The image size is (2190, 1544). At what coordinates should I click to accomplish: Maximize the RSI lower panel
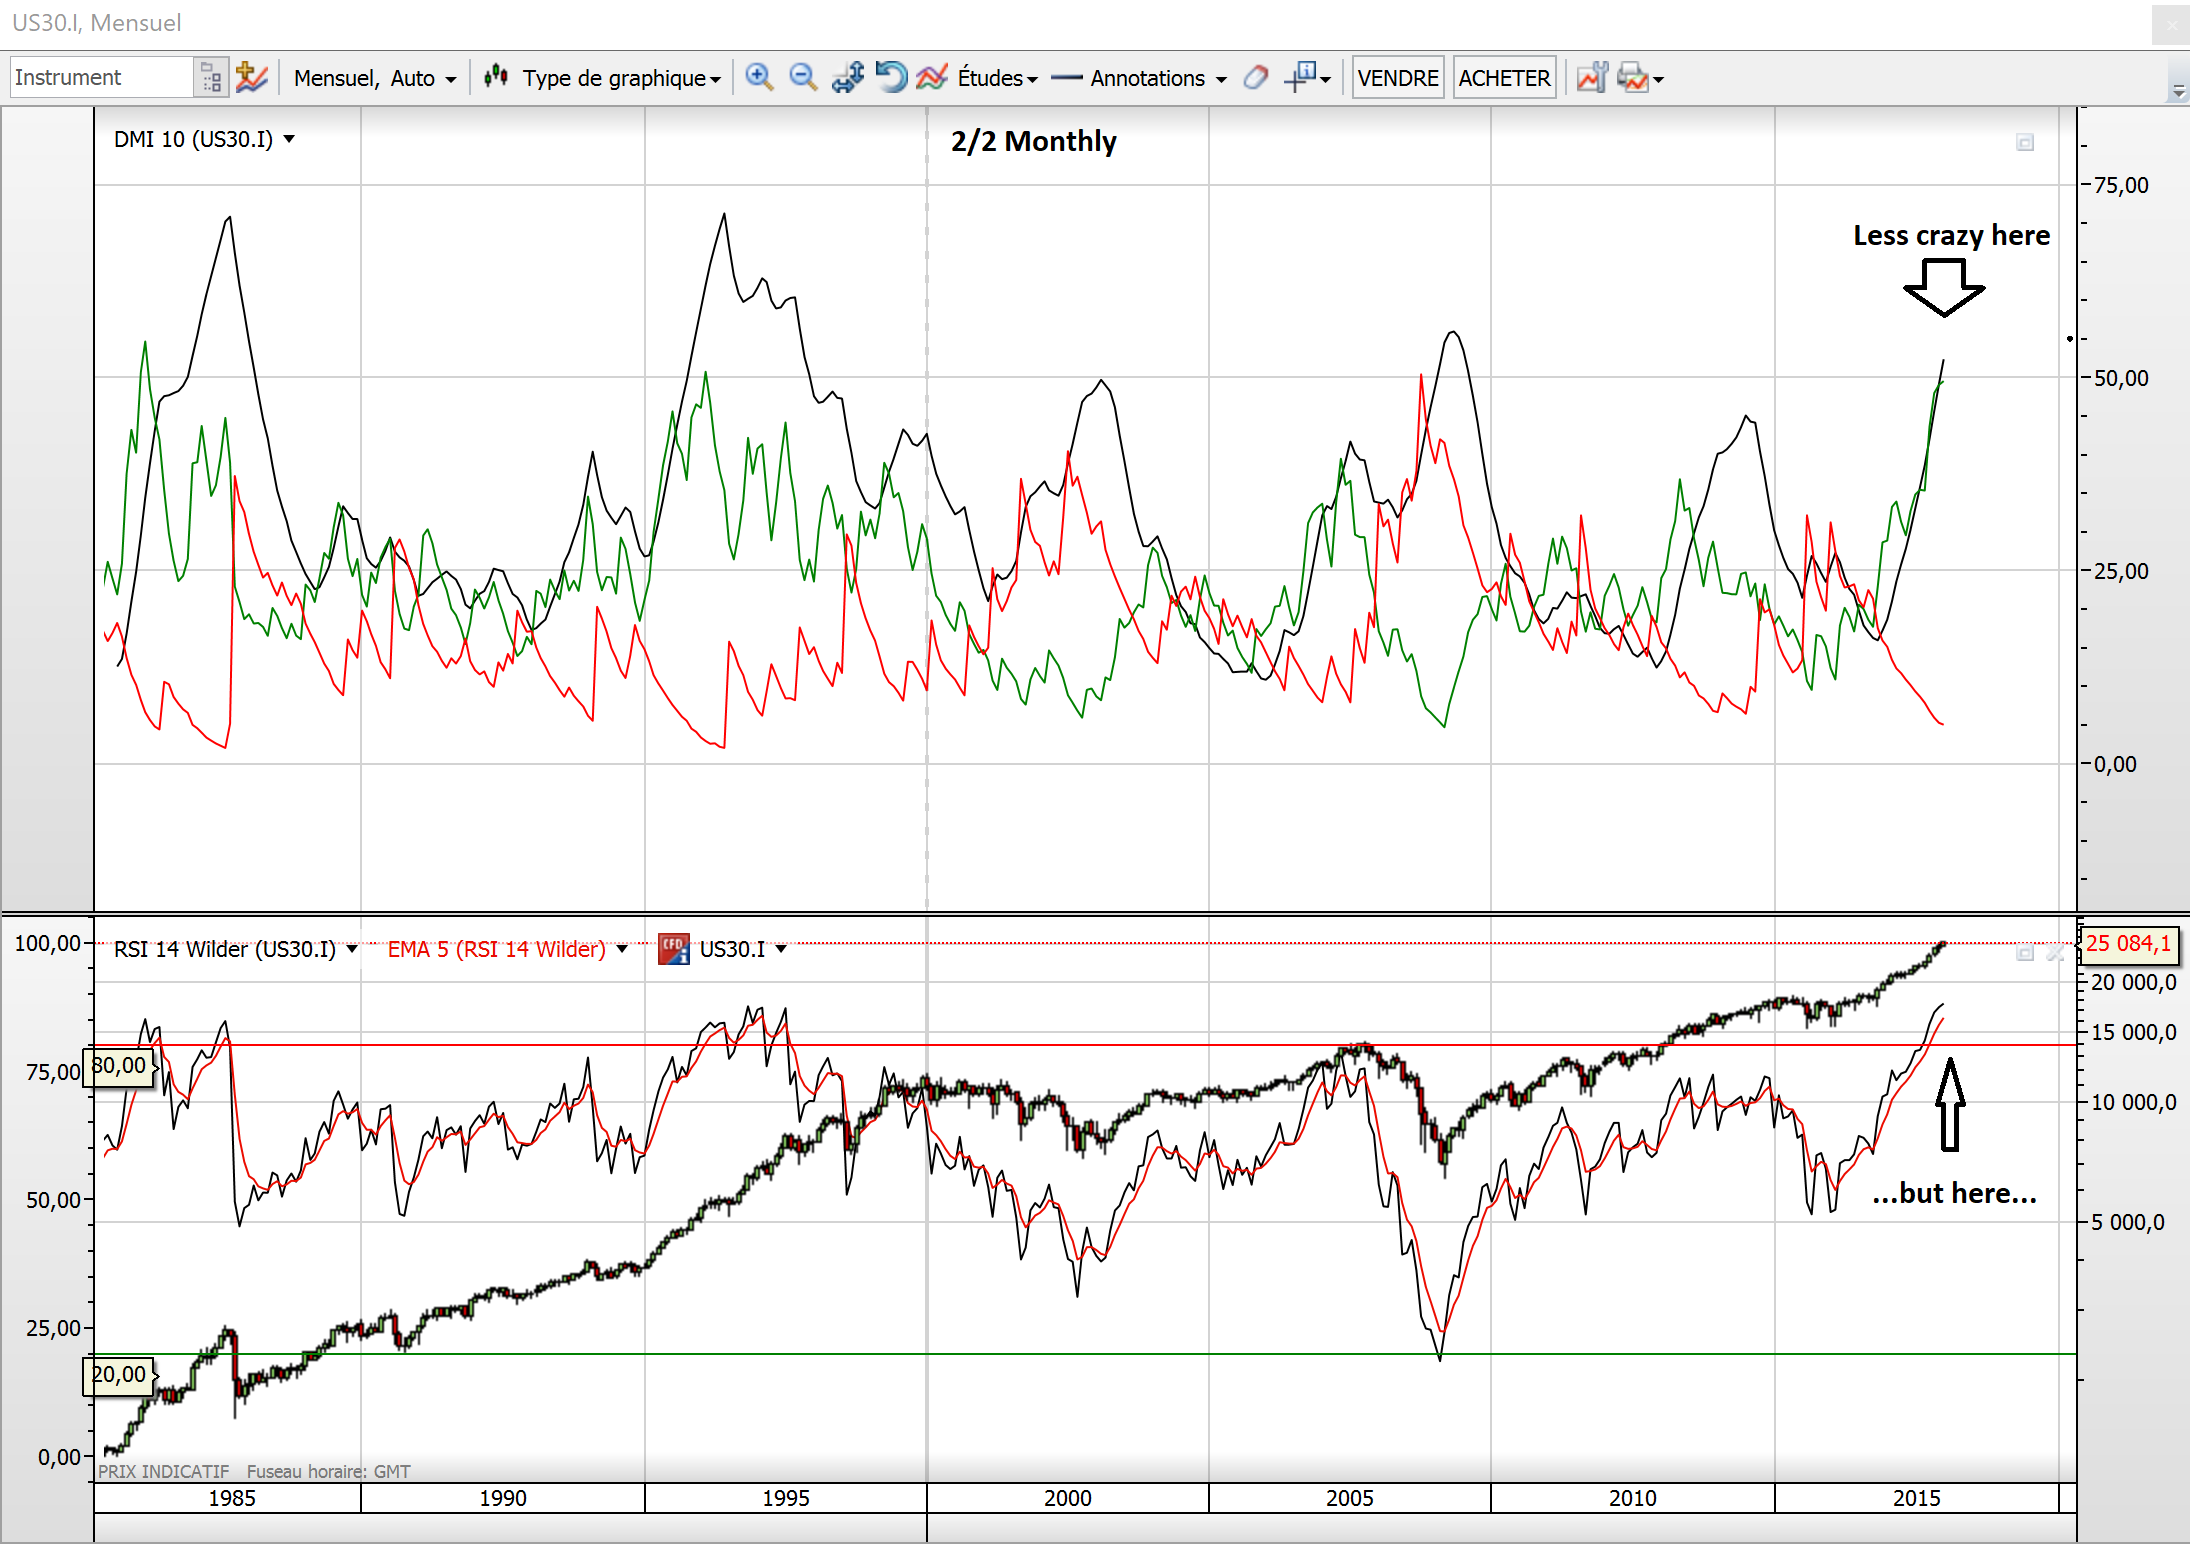coord(2025,953)
